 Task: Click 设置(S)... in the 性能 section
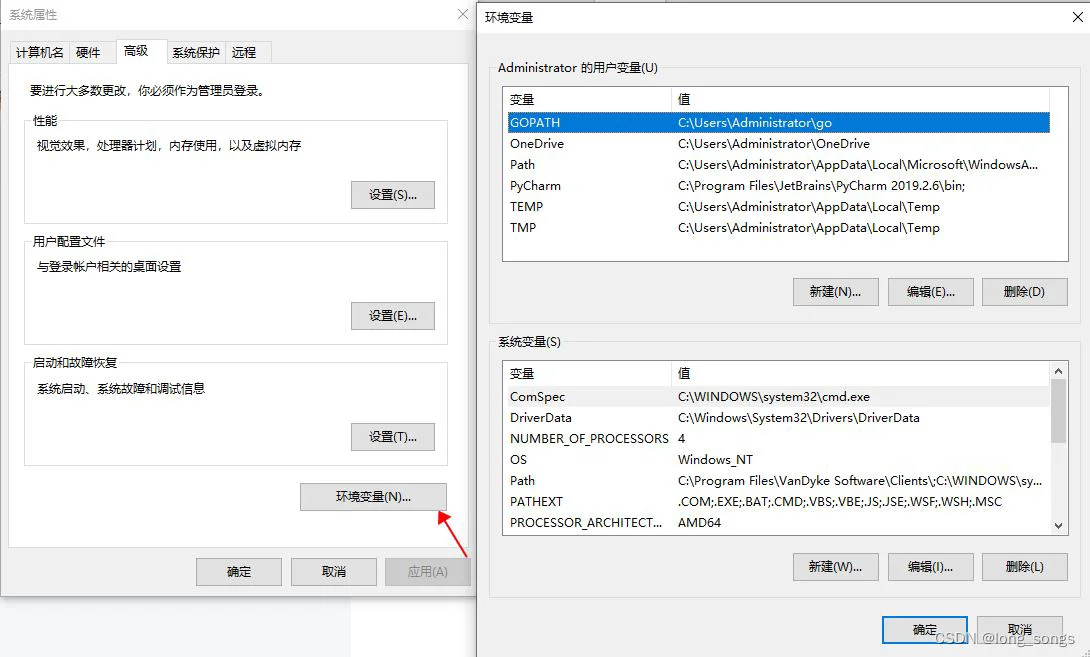click(393, 195)
